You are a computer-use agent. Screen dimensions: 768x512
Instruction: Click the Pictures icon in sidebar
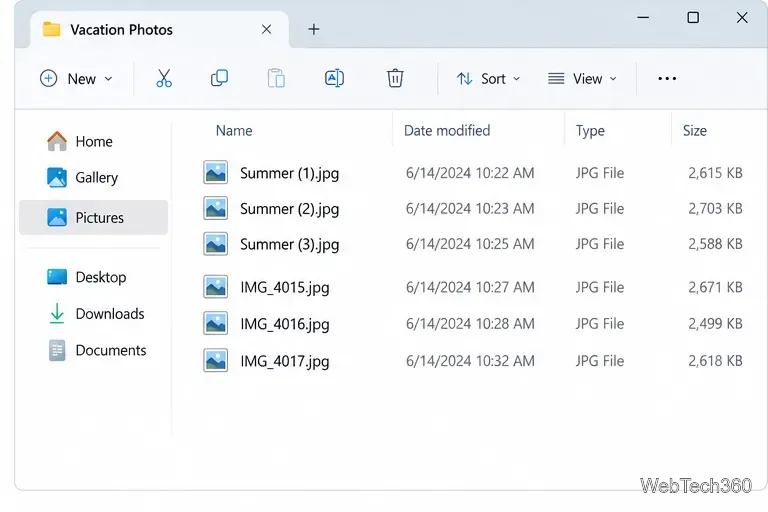click(57, 217)
